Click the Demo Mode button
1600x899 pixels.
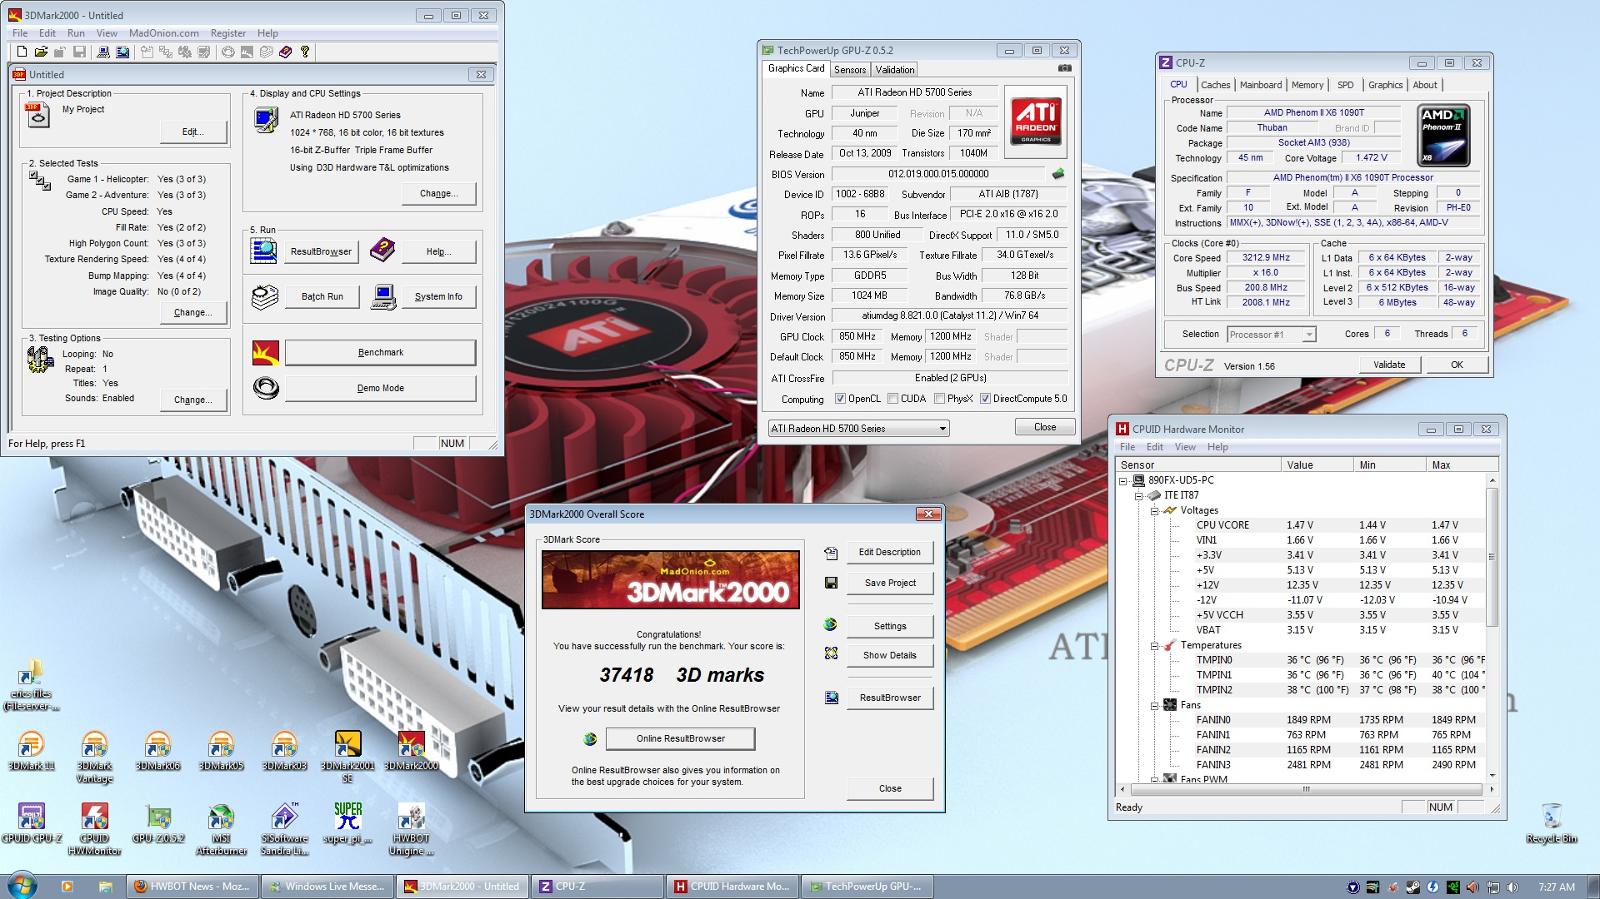pos(380,388)
